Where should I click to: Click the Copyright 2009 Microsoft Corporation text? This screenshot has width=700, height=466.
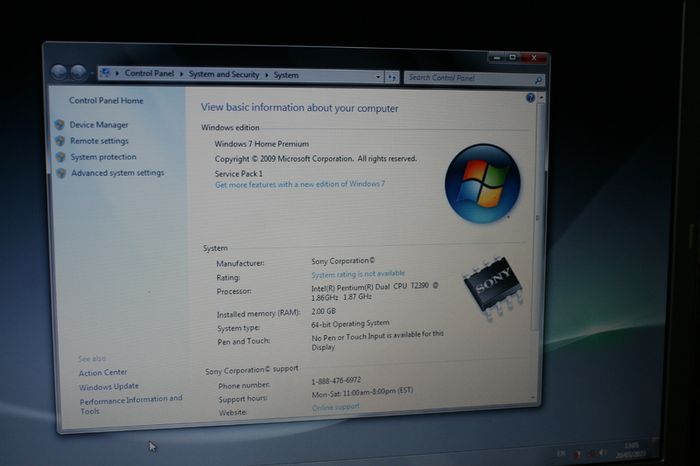tap(316, 159)
